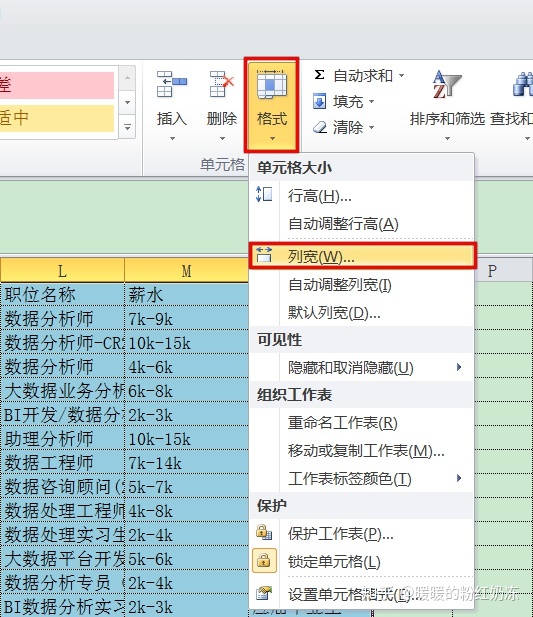Expand the 清除 dropdown arrow
Viewport: 533px width, 617px height.
click(x=371, y=127)
